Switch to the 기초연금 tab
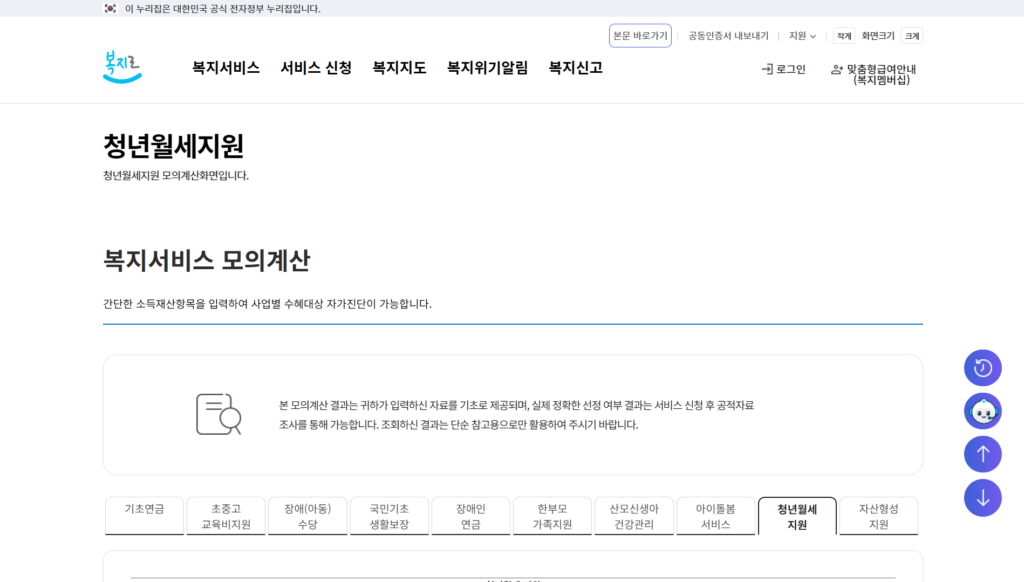Screen dimensions: 1024x582 [x=143, y=515]
